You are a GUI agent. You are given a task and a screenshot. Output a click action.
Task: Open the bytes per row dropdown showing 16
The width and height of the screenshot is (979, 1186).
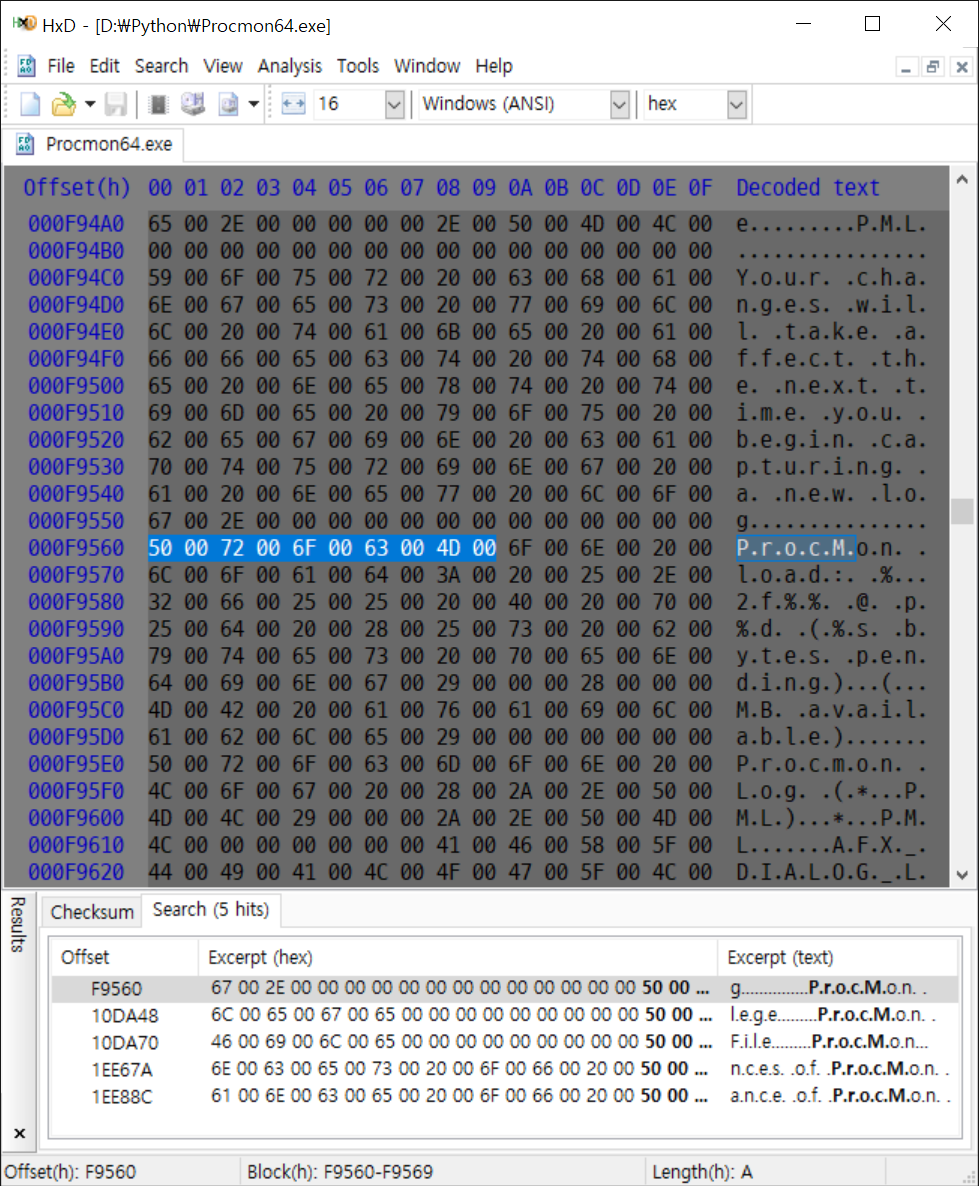[x=394, y=104]
